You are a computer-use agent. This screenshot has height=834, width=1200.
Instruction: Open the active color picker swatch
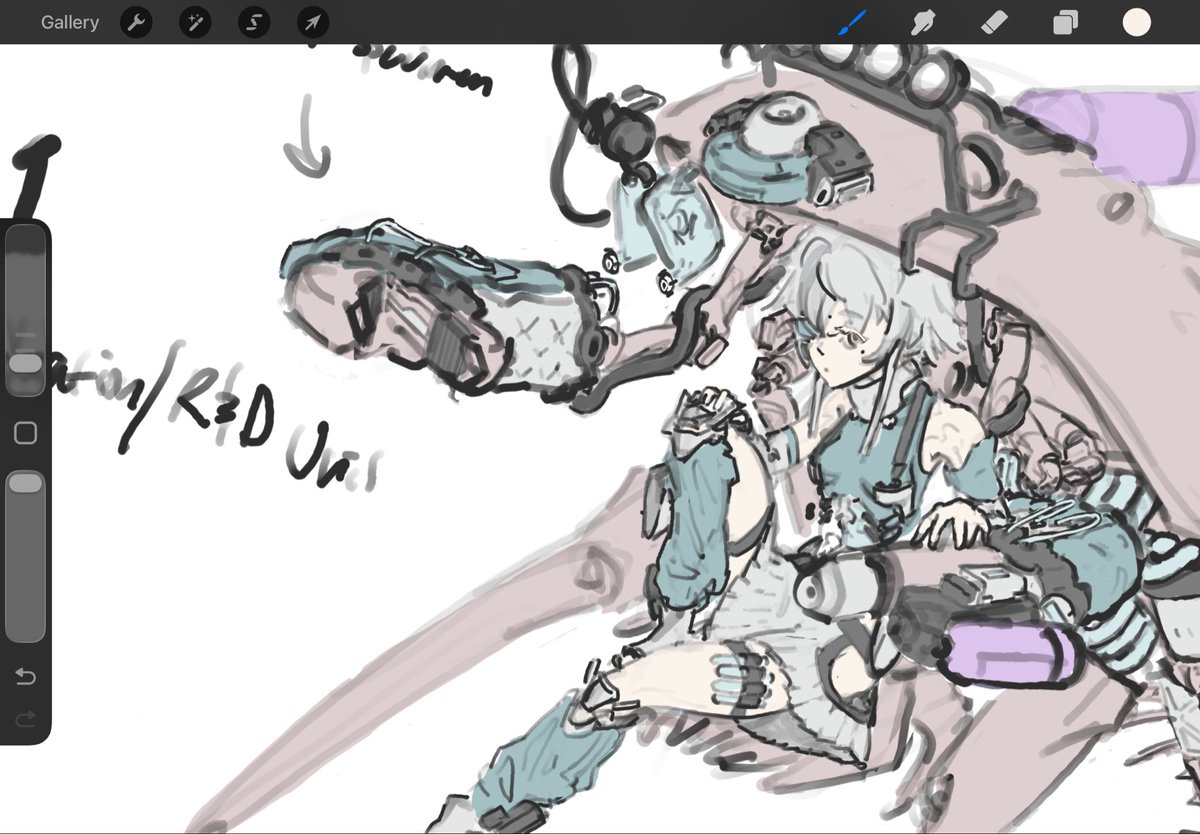click(x=1137, y=22)
